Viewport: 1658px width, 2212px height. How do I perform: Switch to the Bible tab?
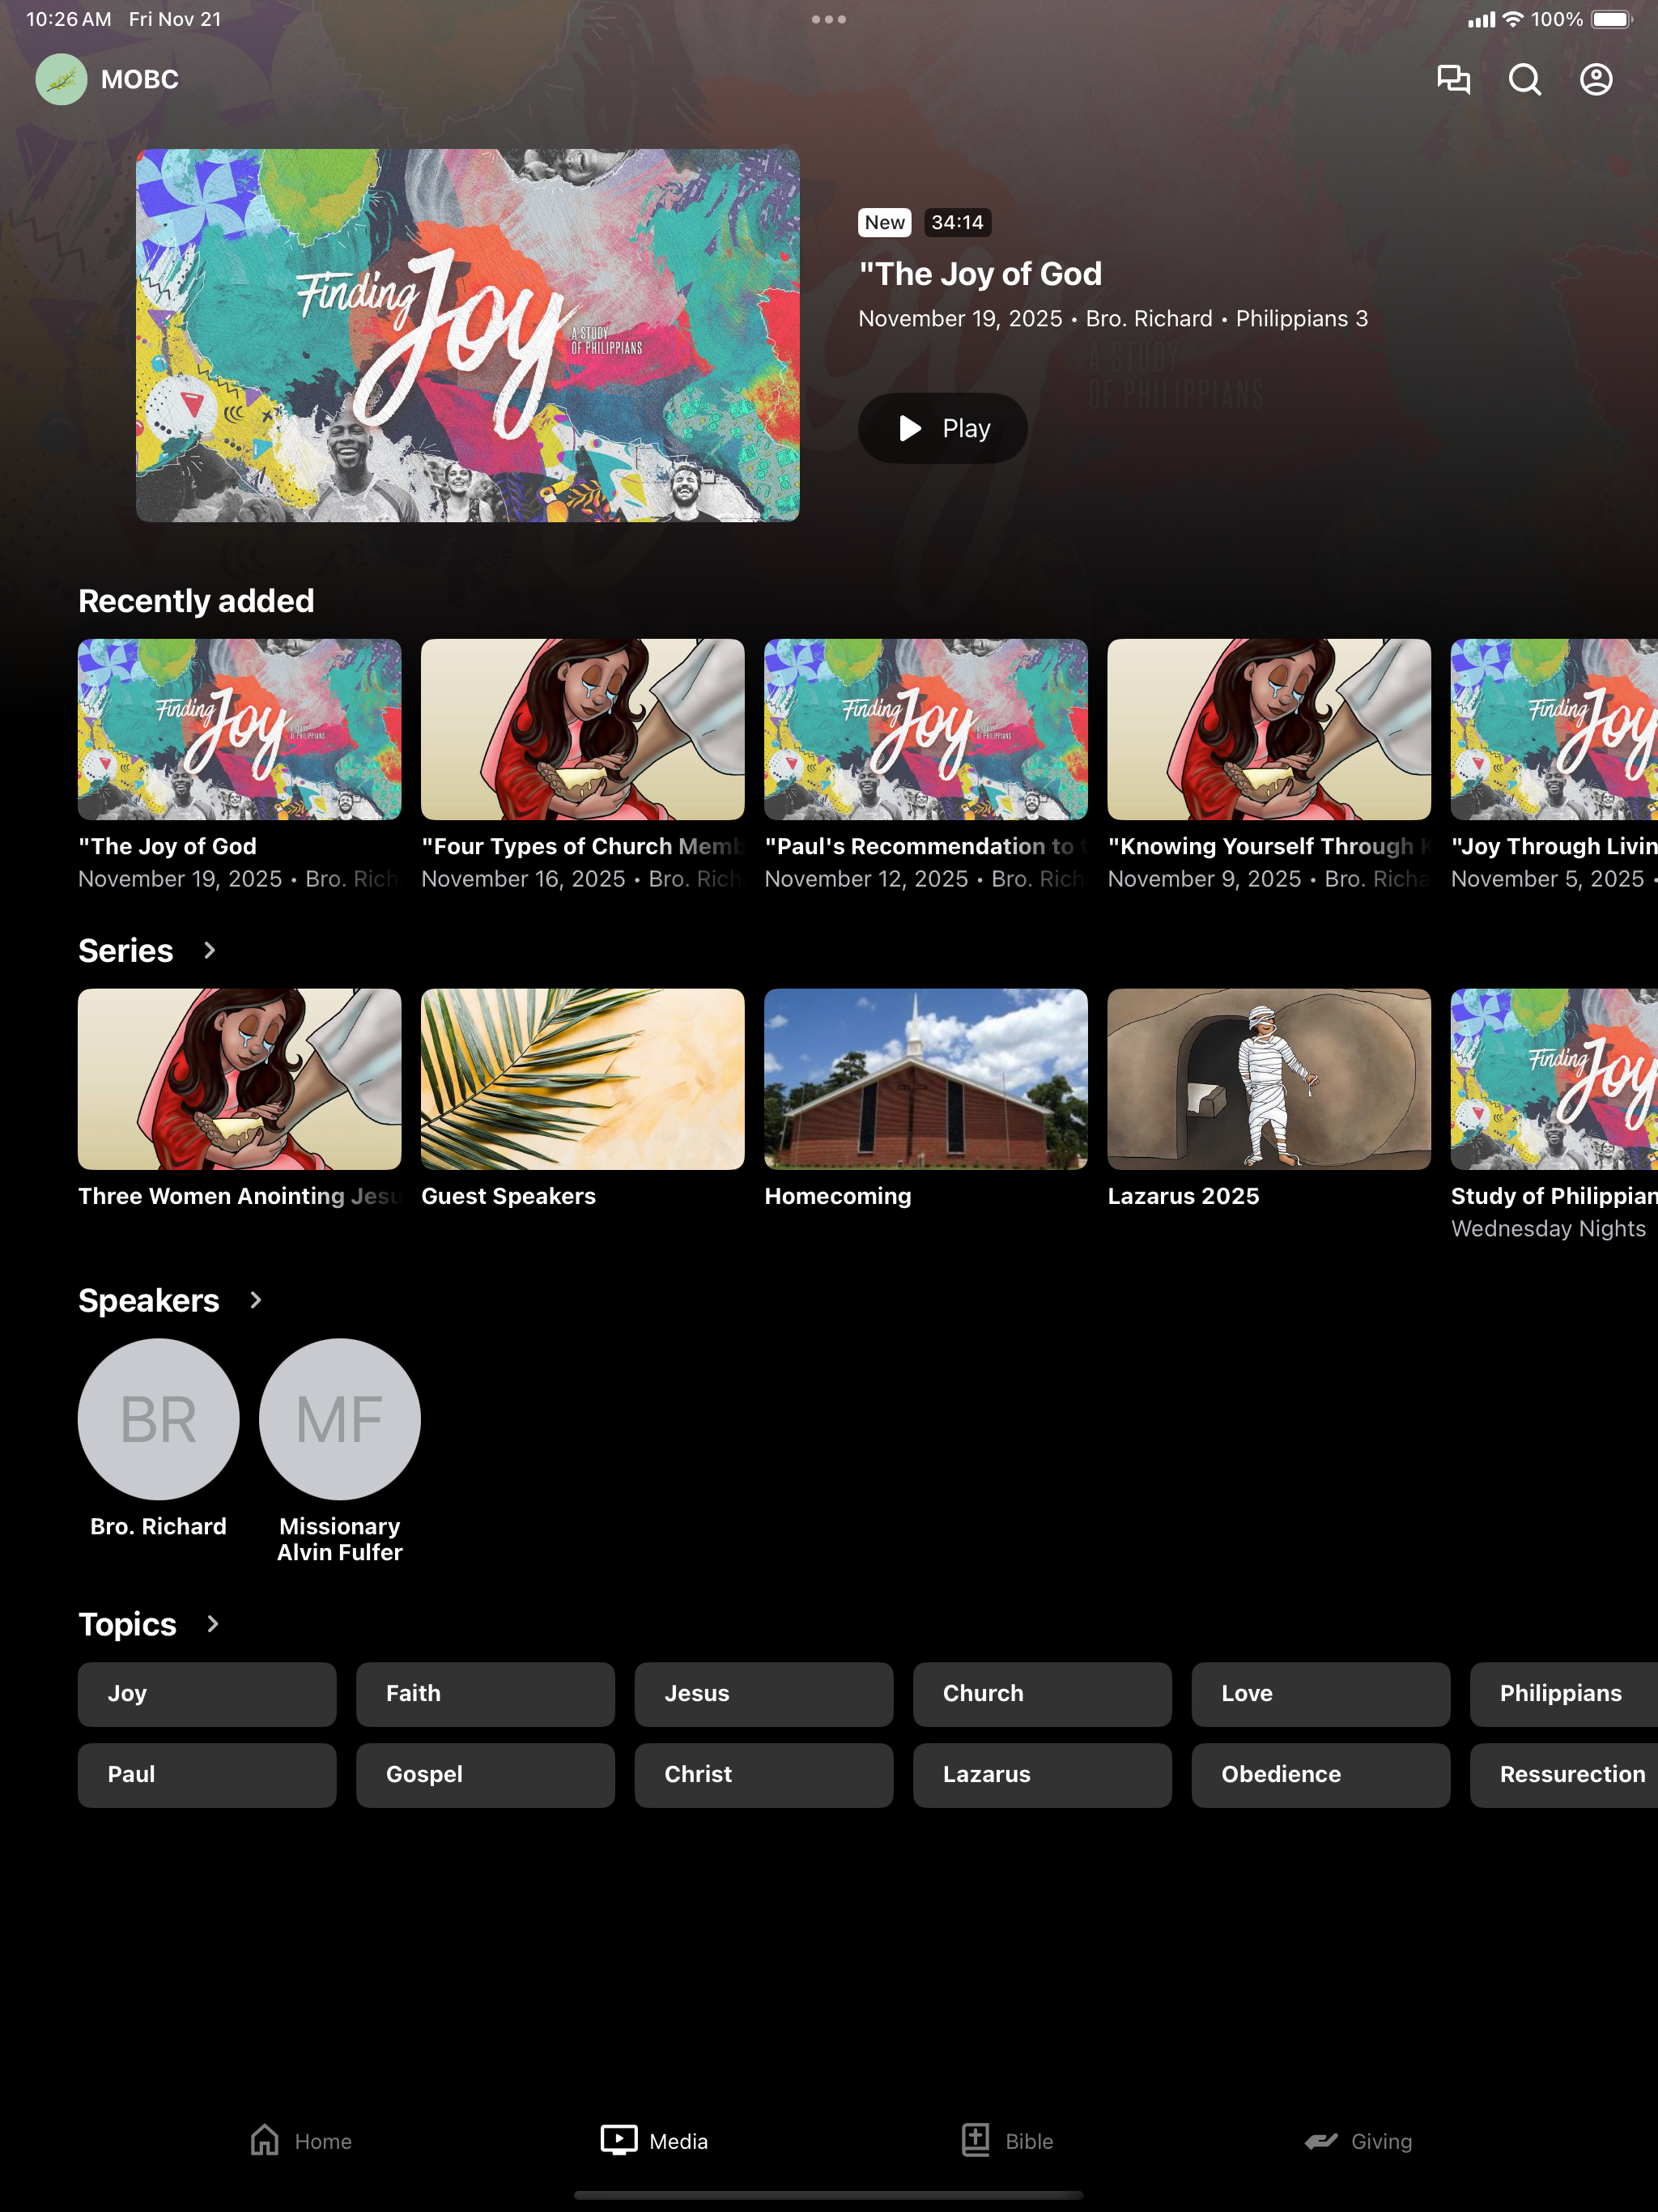pos(1007,2141)
